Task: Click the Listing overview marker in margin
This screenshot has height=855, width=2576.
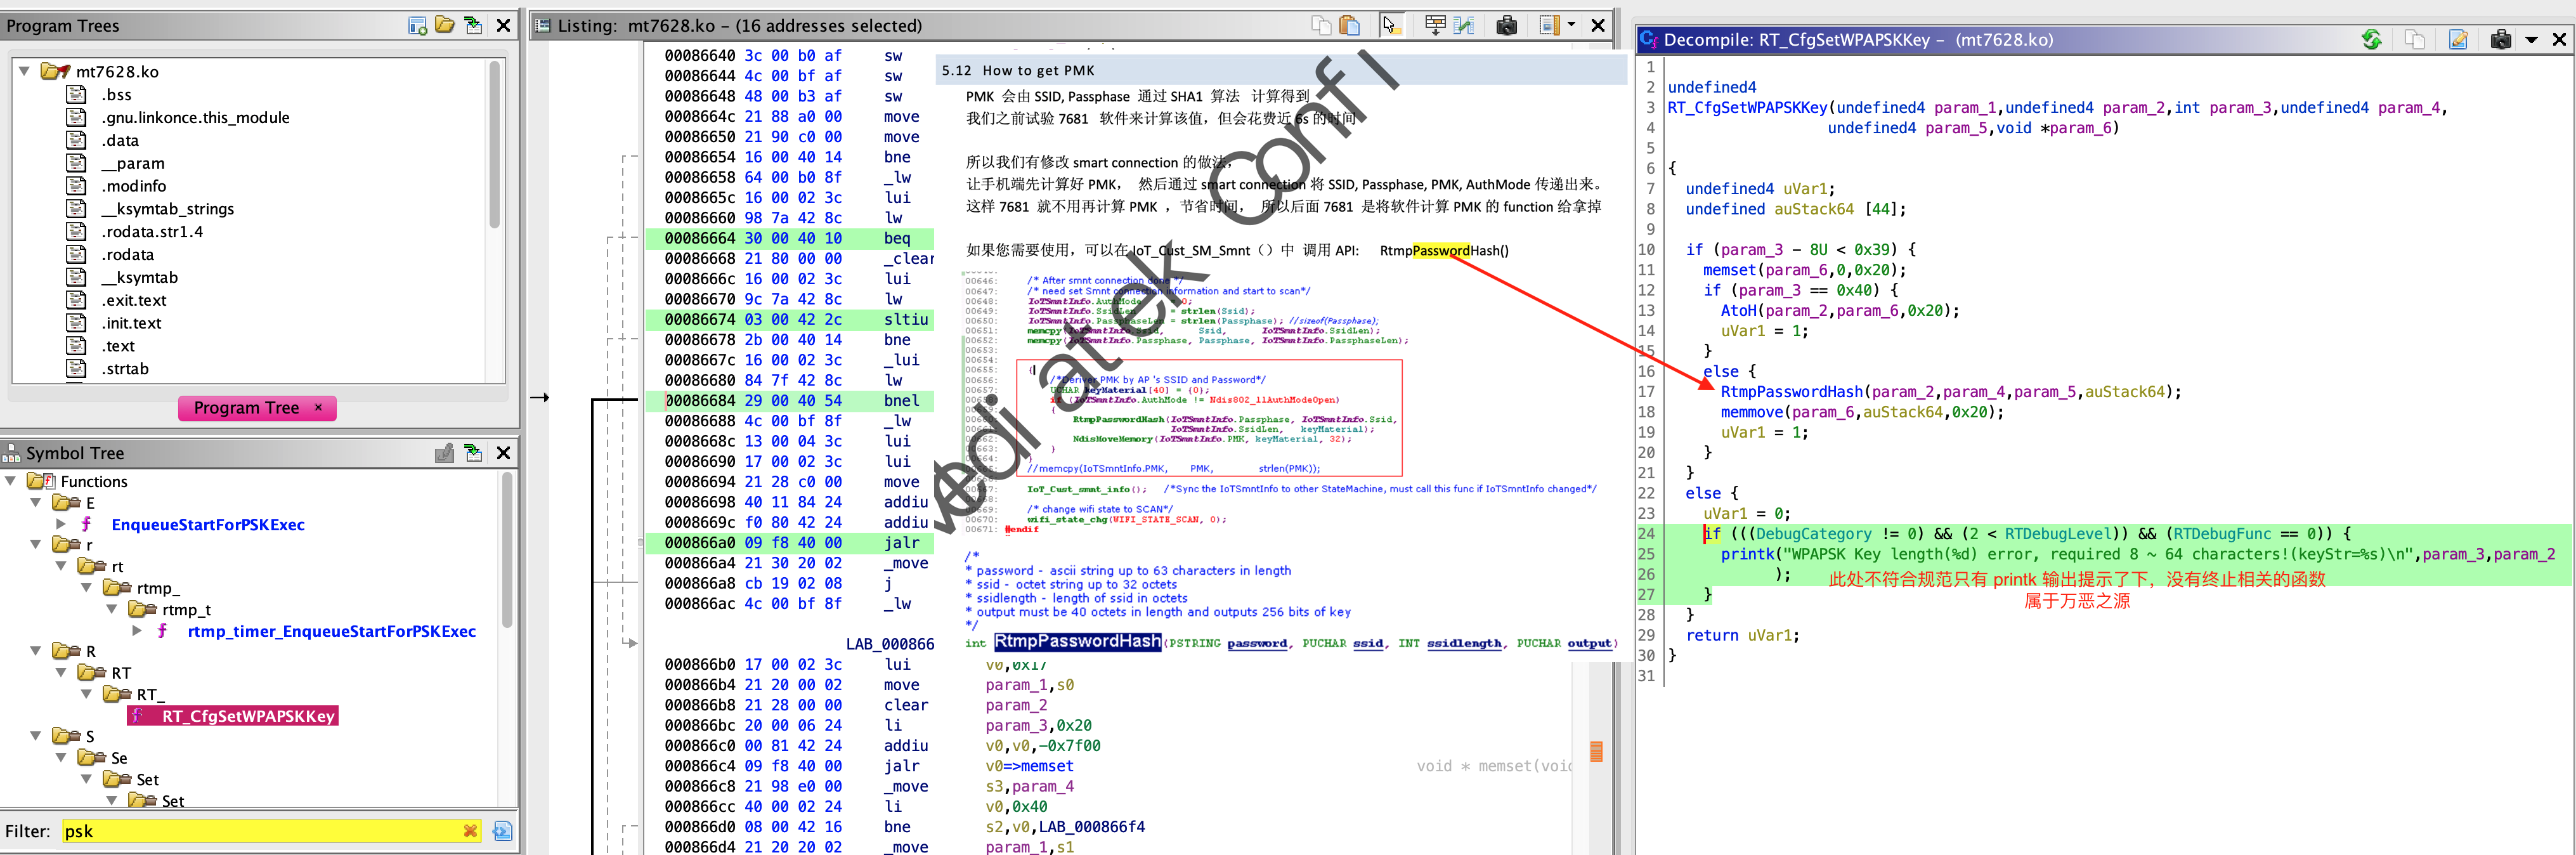Action: (1596, 752)
